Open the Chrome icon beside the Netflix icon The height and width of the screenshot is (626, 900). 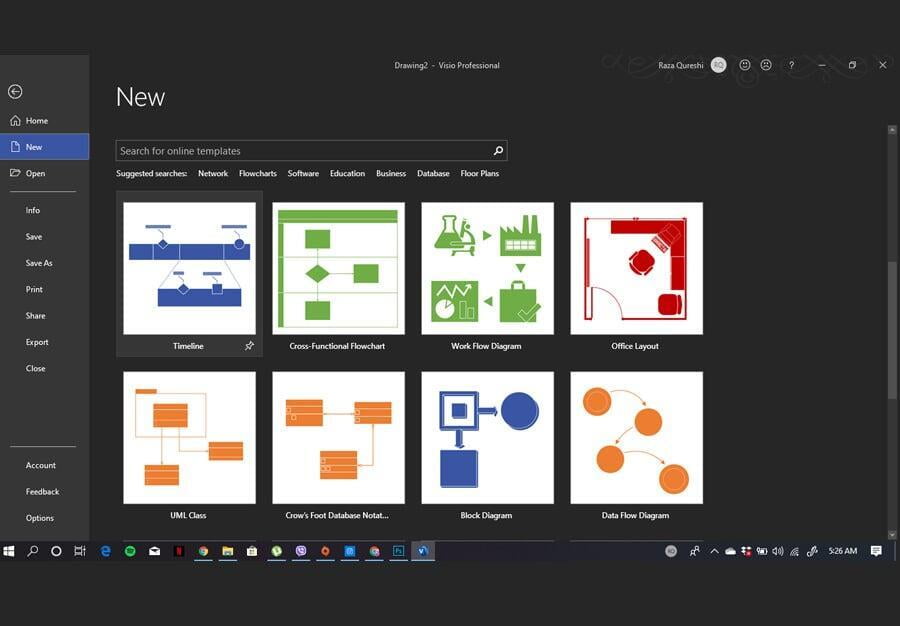(203, 551)
